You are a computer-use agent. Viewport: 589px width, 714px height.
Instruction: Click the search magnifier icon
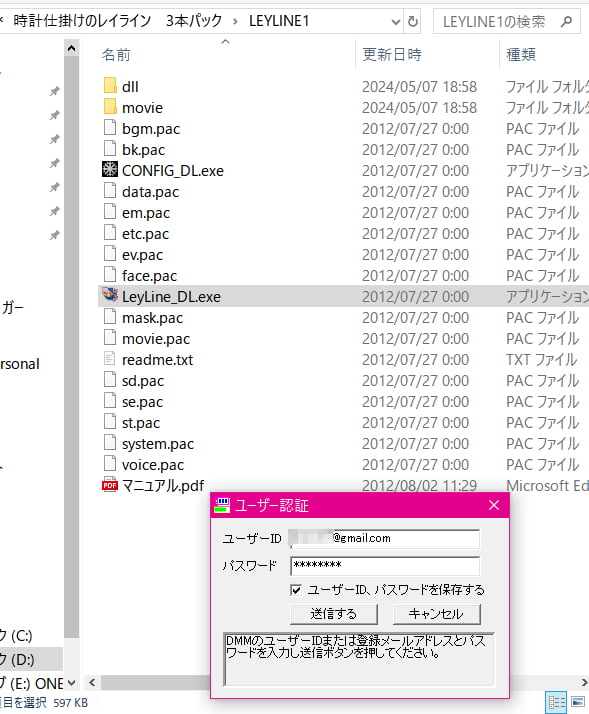[566, 21]
